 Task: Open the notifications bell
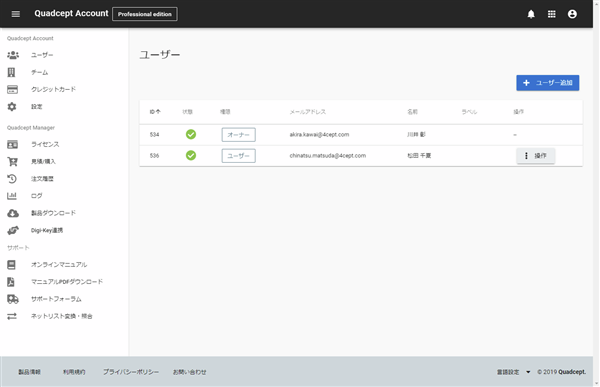coord(531,14)
